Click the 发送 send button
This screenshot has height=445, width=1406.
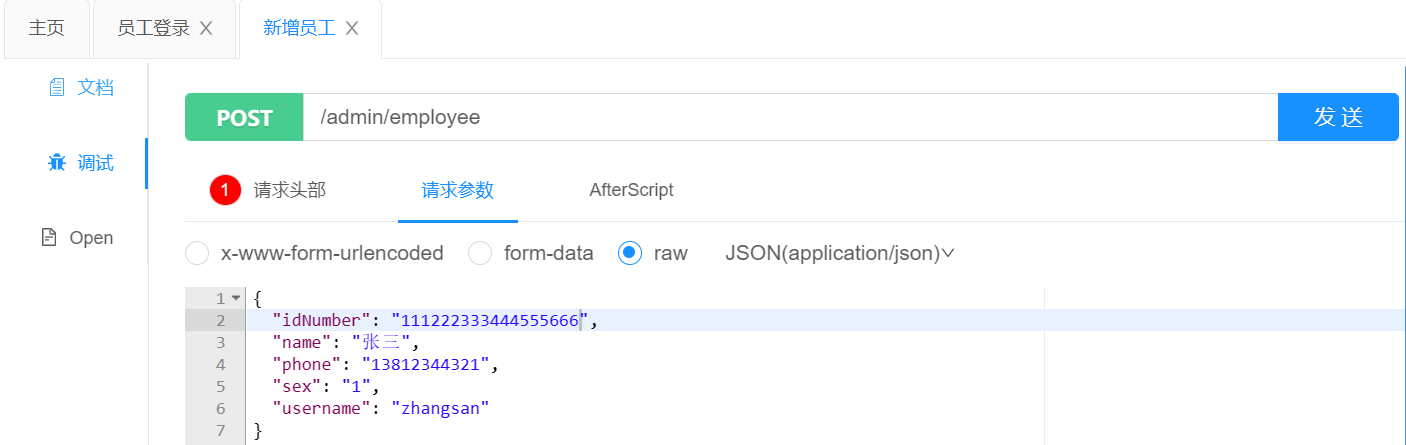[x=1338, y=117]
